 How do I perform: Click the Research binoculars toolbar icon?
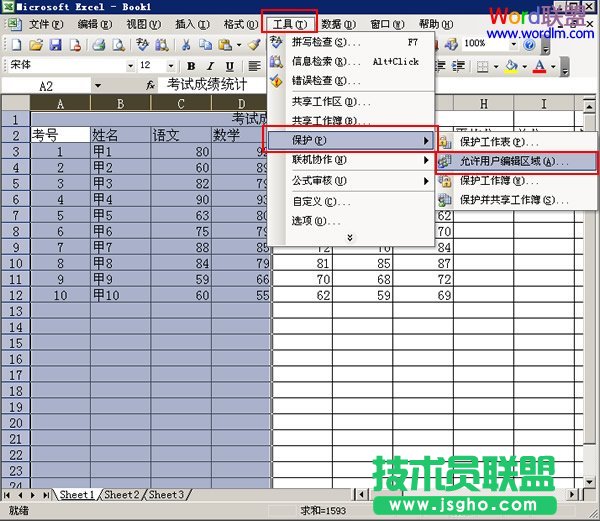click(x=162, y=45)
